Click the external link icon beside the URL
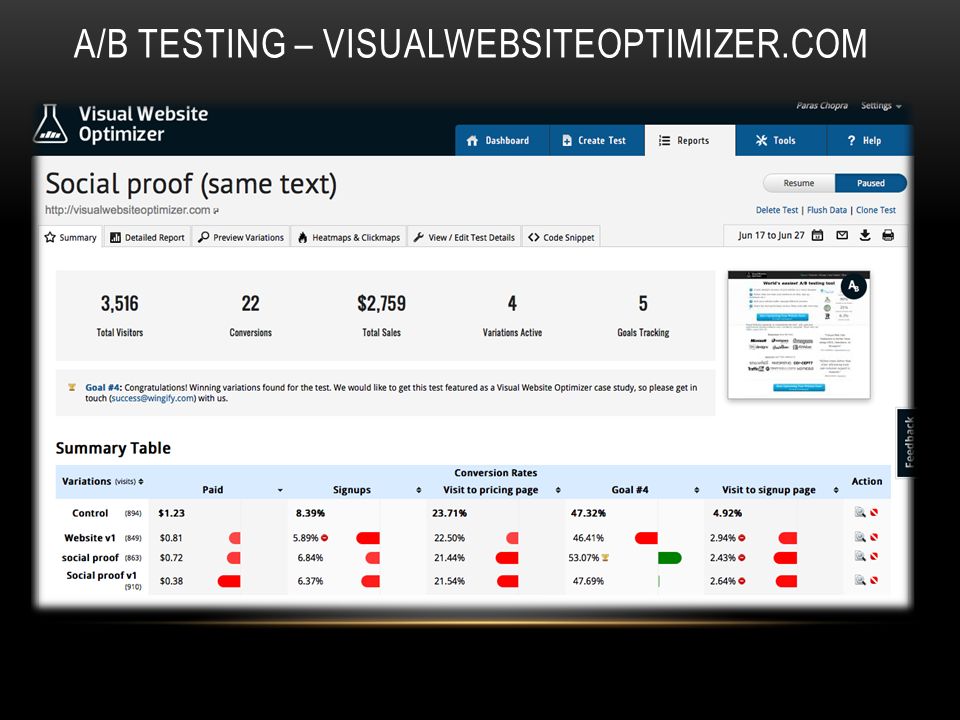The width and height of the screenshot is (960, 720). click(216, 211)
